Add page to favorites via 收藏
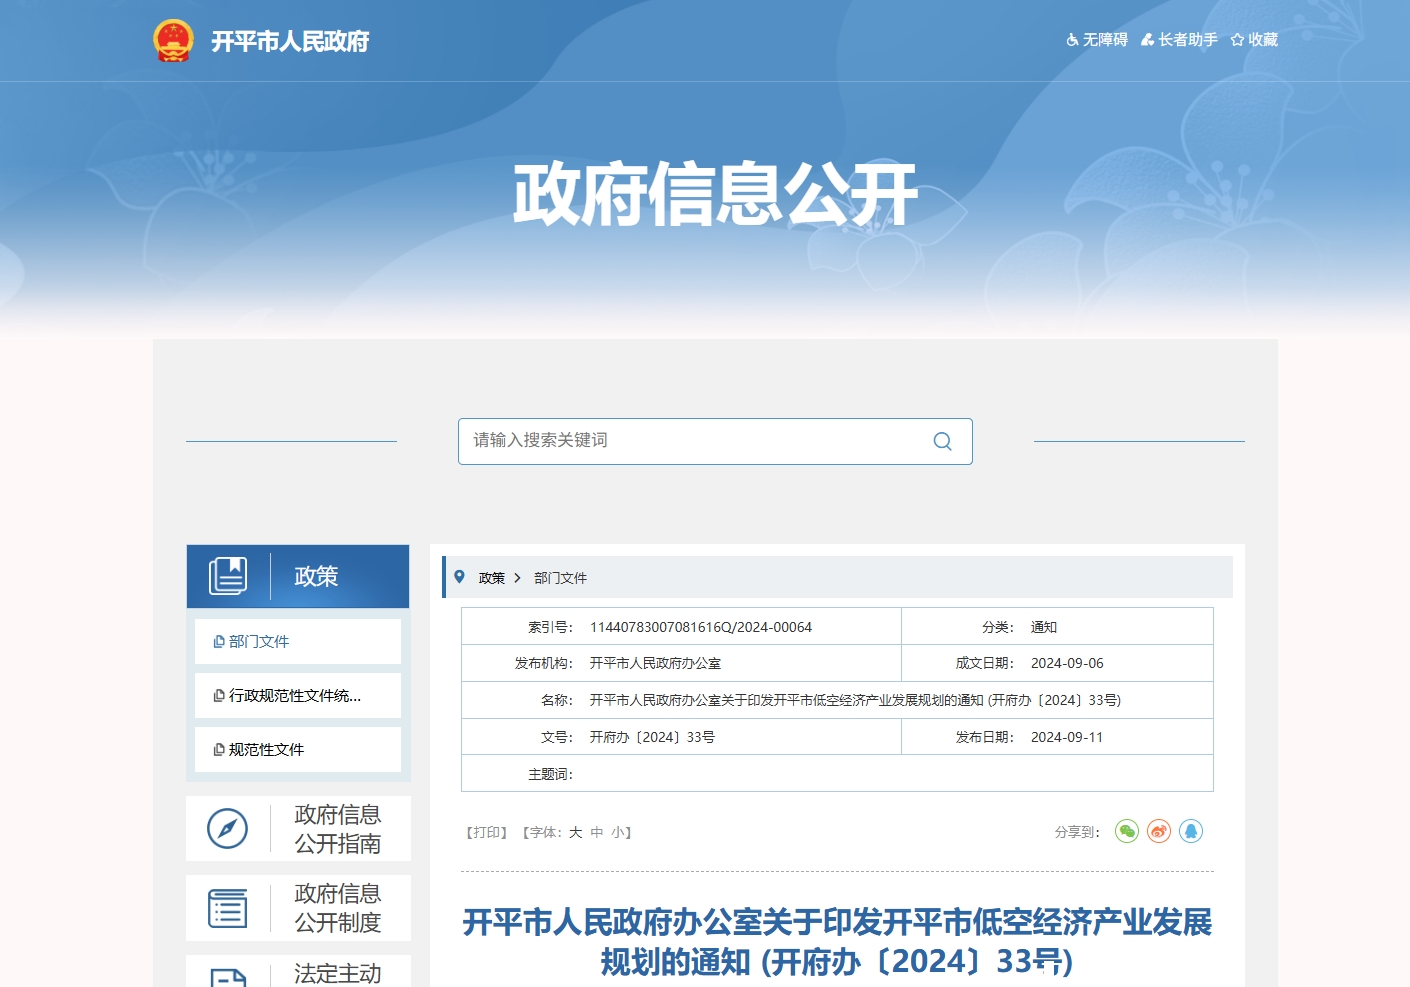This screenshot has width=1410, height=987. pos(1254,40)
